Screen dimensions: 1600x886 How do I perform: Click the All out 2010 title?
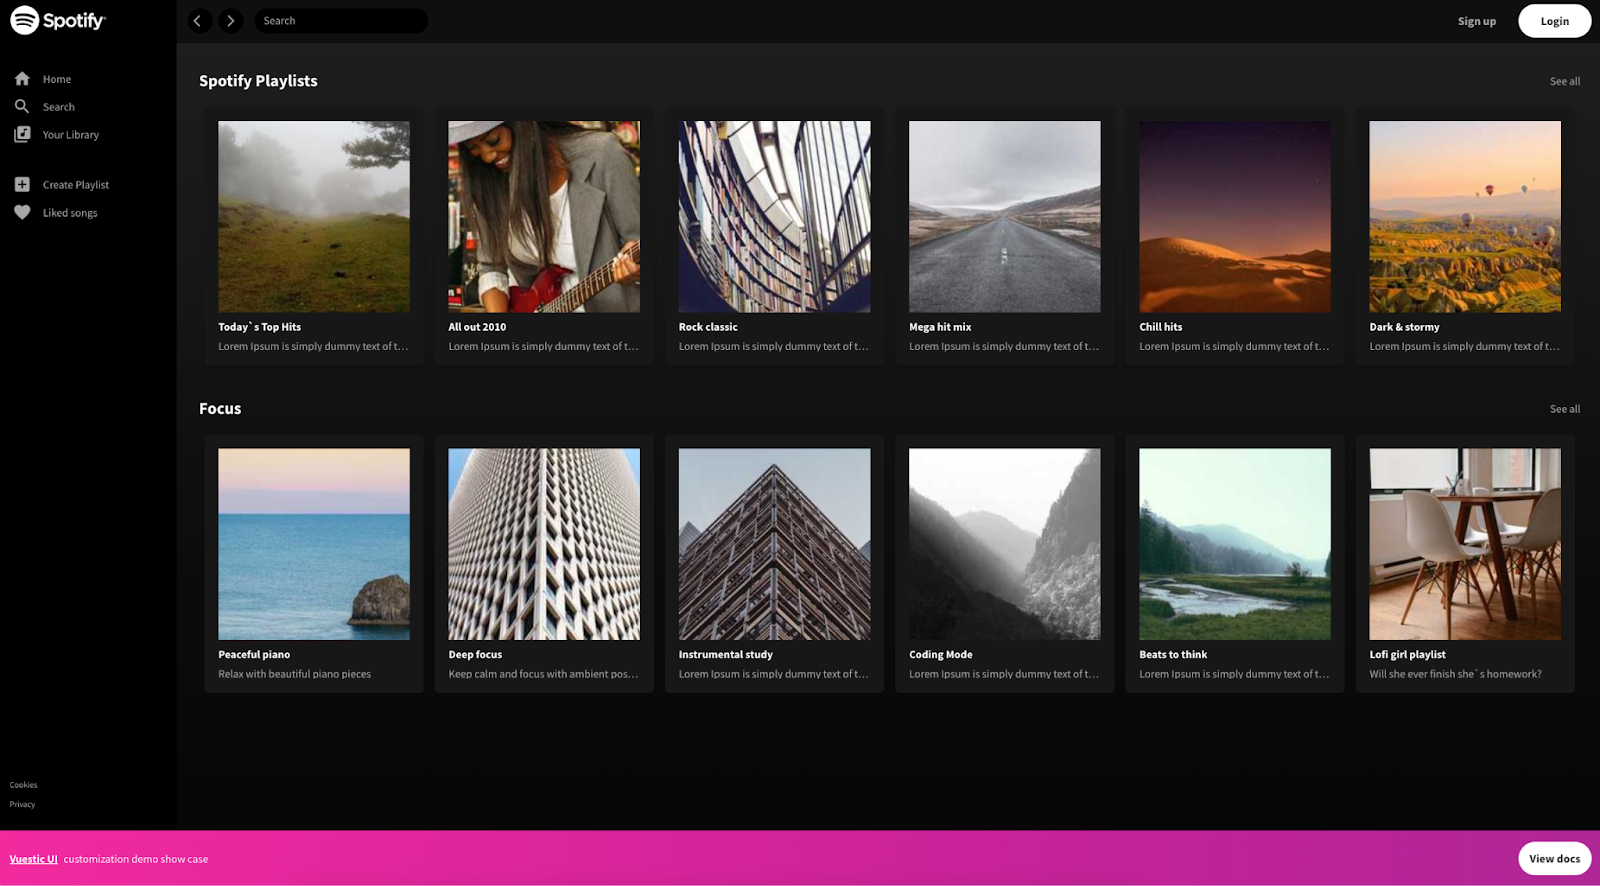click(477, 327)
